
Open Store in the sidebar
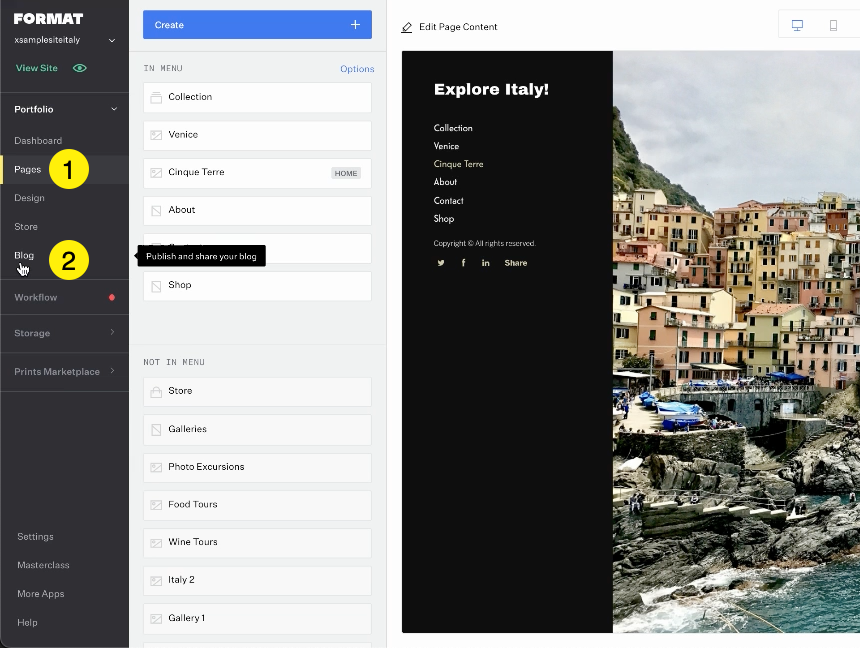click(x=26, y=227)
